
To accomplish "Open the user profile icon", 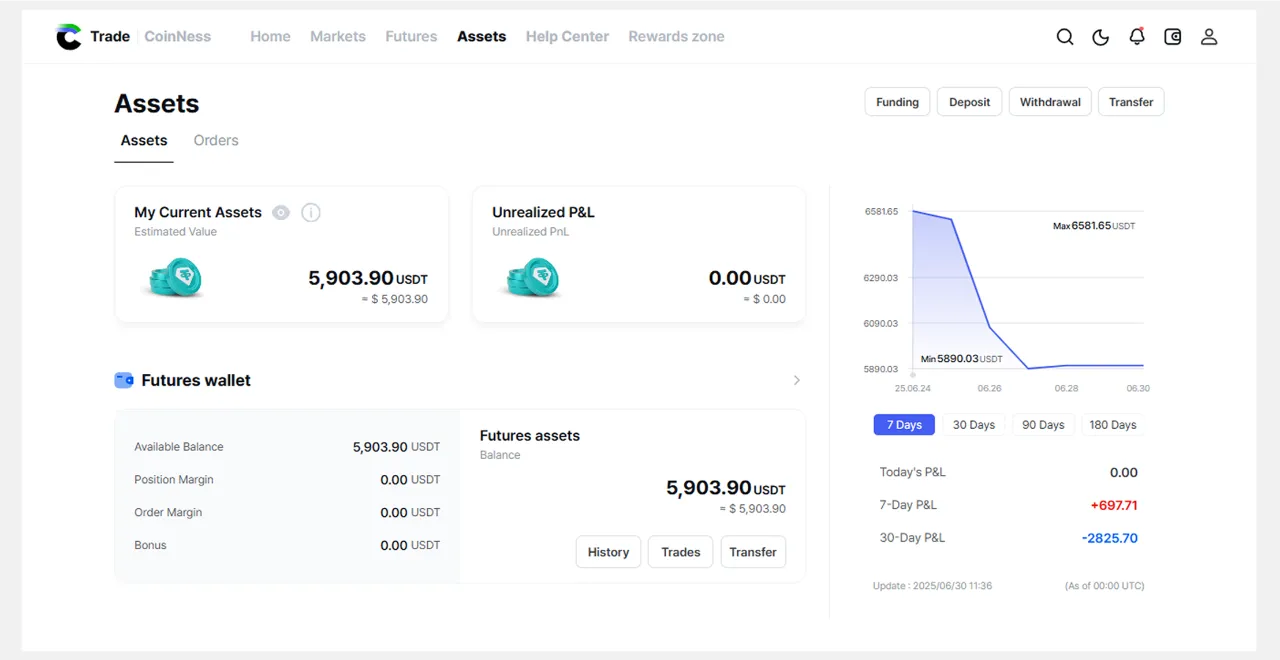I will pyautogui.click(x=1209, y=37).
